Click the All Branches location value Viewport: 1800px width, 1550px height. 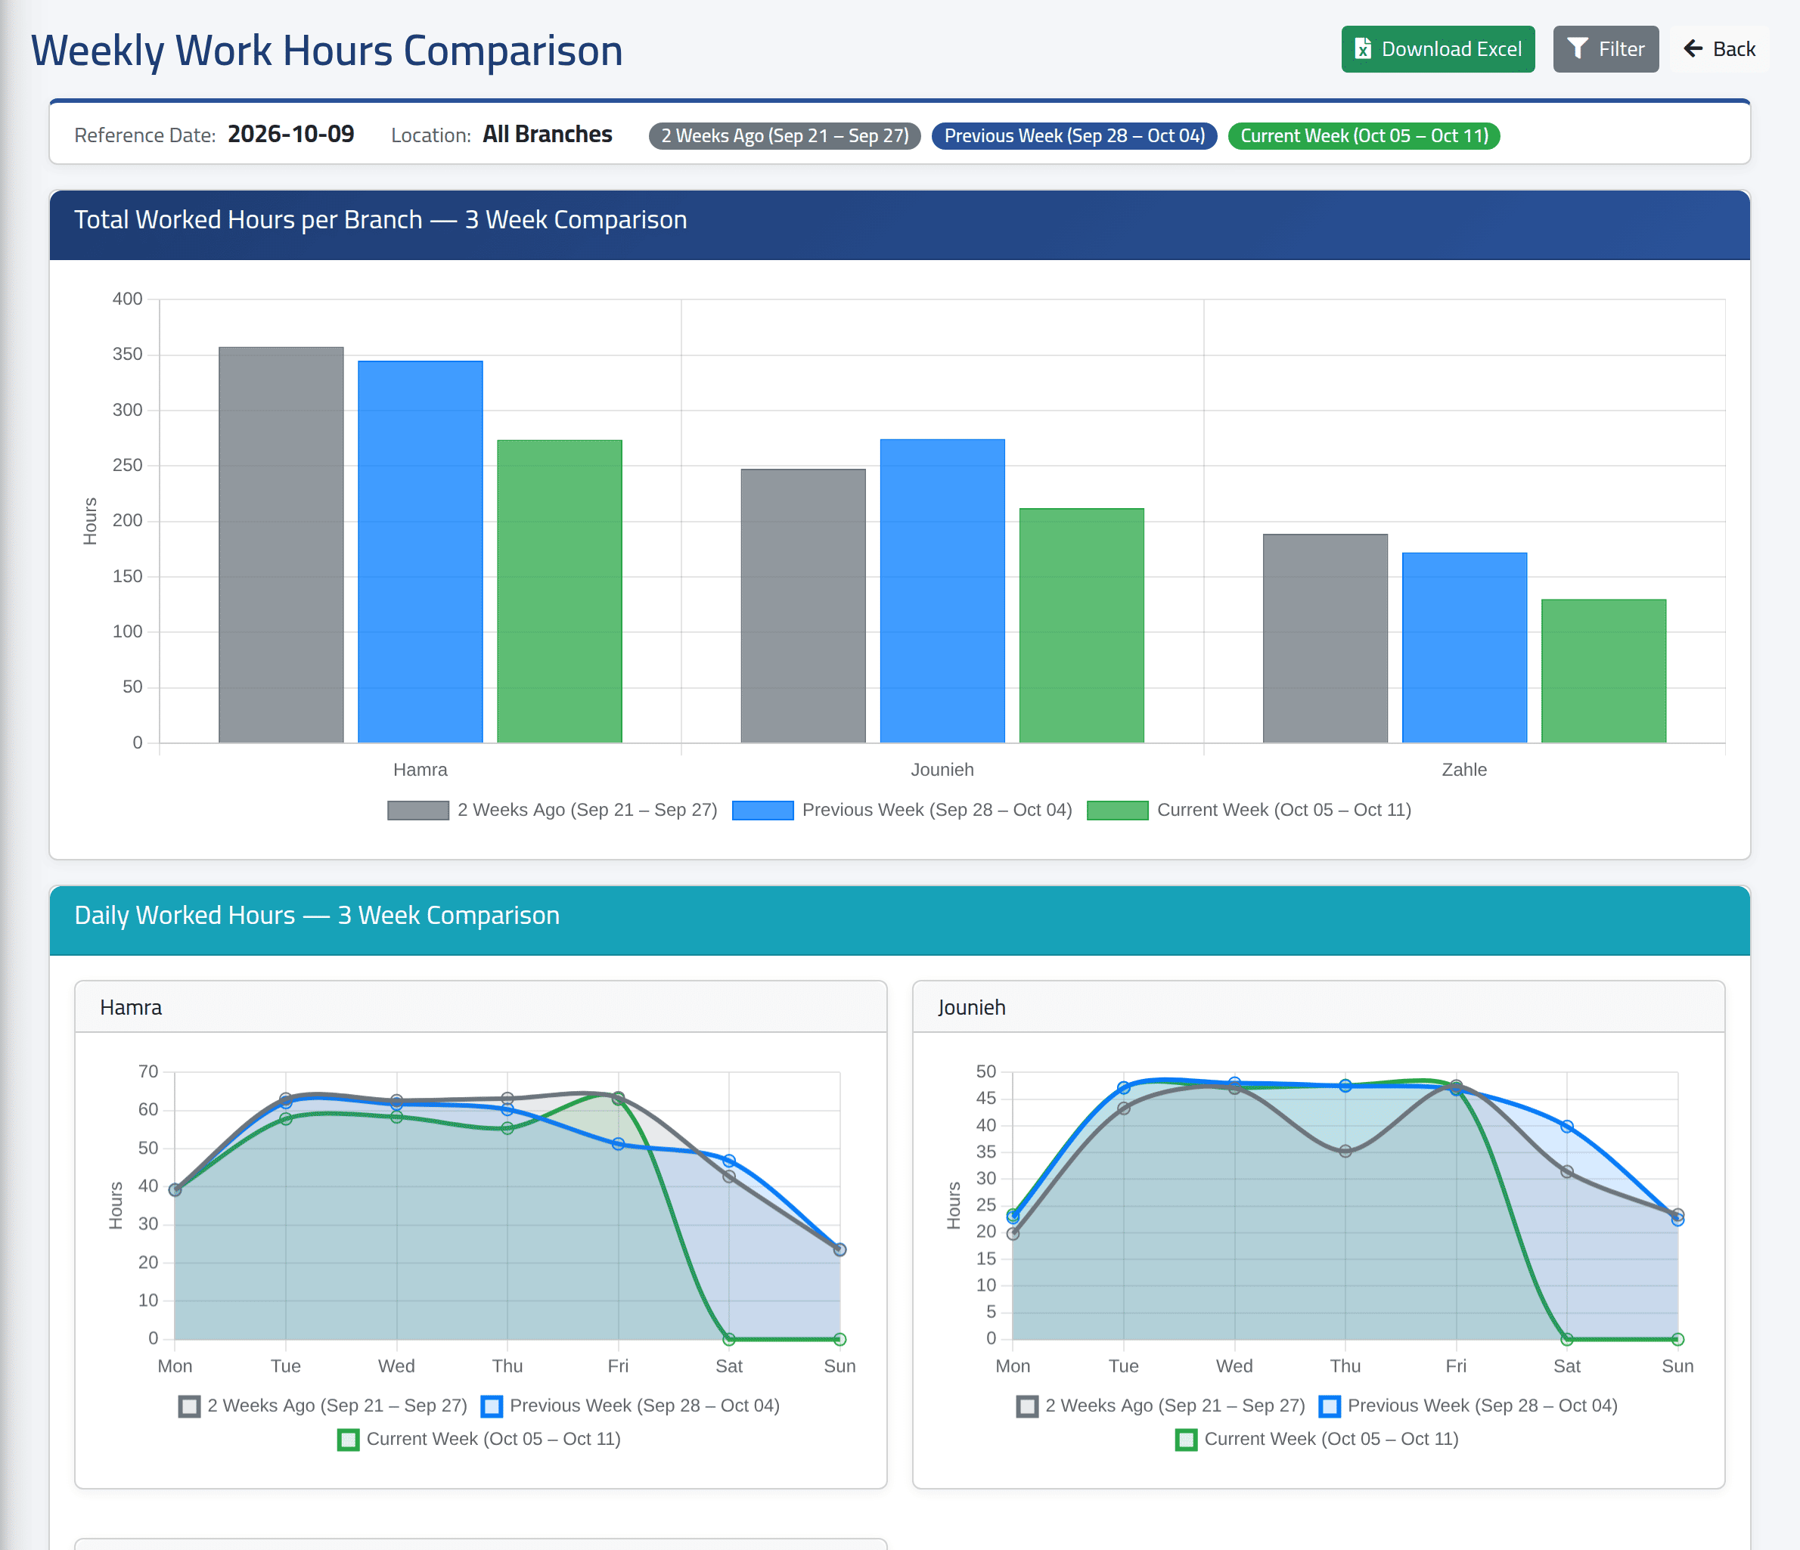547,134
